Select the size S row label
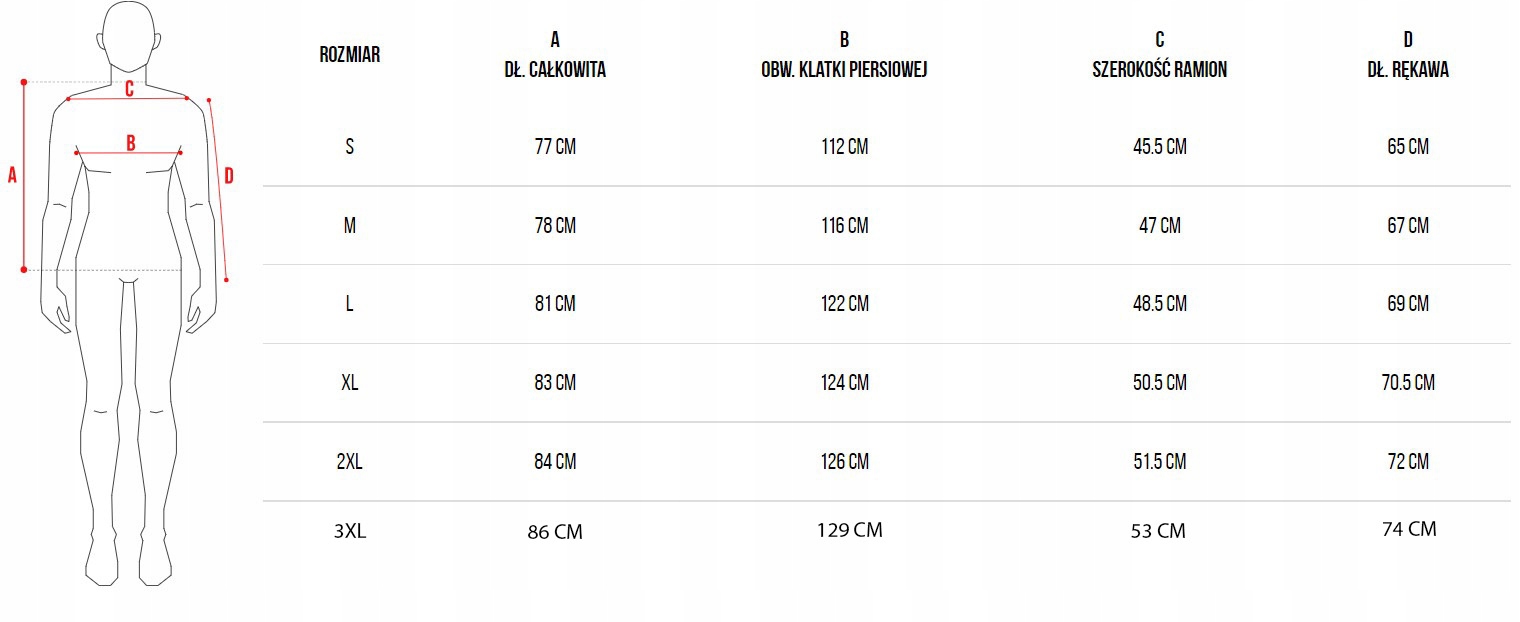Viewport: 1520px width, 622px height. (349, 146)
